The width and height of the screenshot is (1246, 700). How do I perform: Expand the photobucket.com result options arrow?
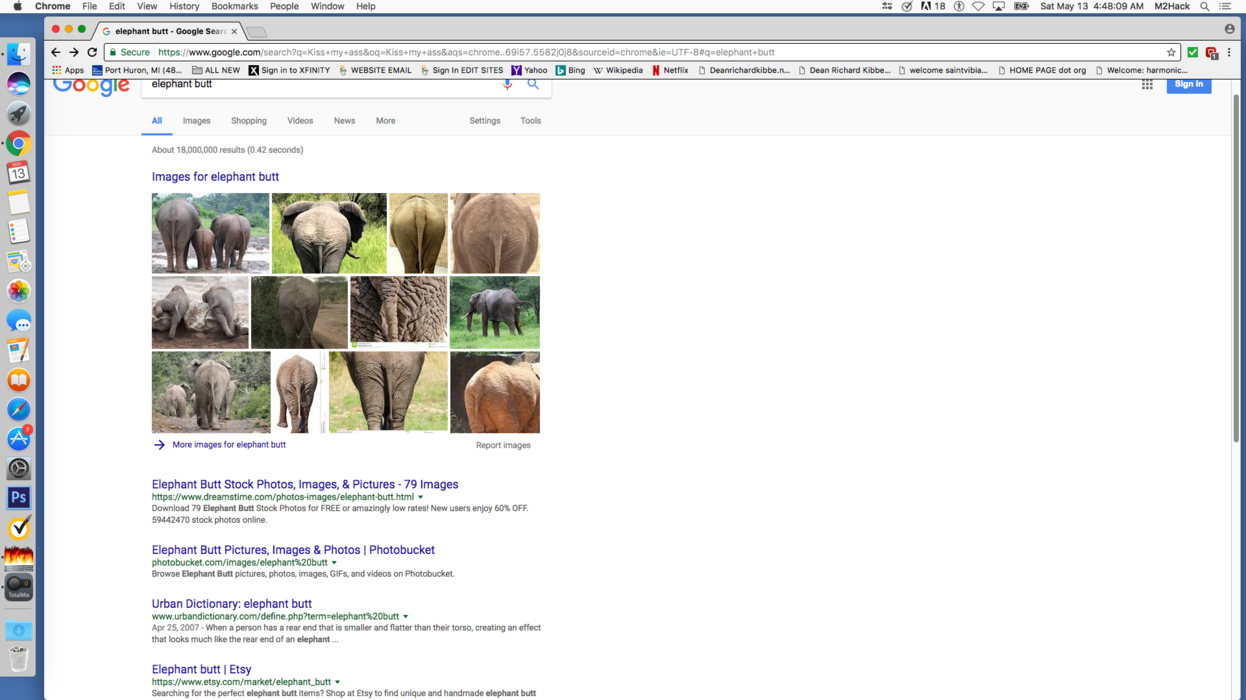click(334, 563)
